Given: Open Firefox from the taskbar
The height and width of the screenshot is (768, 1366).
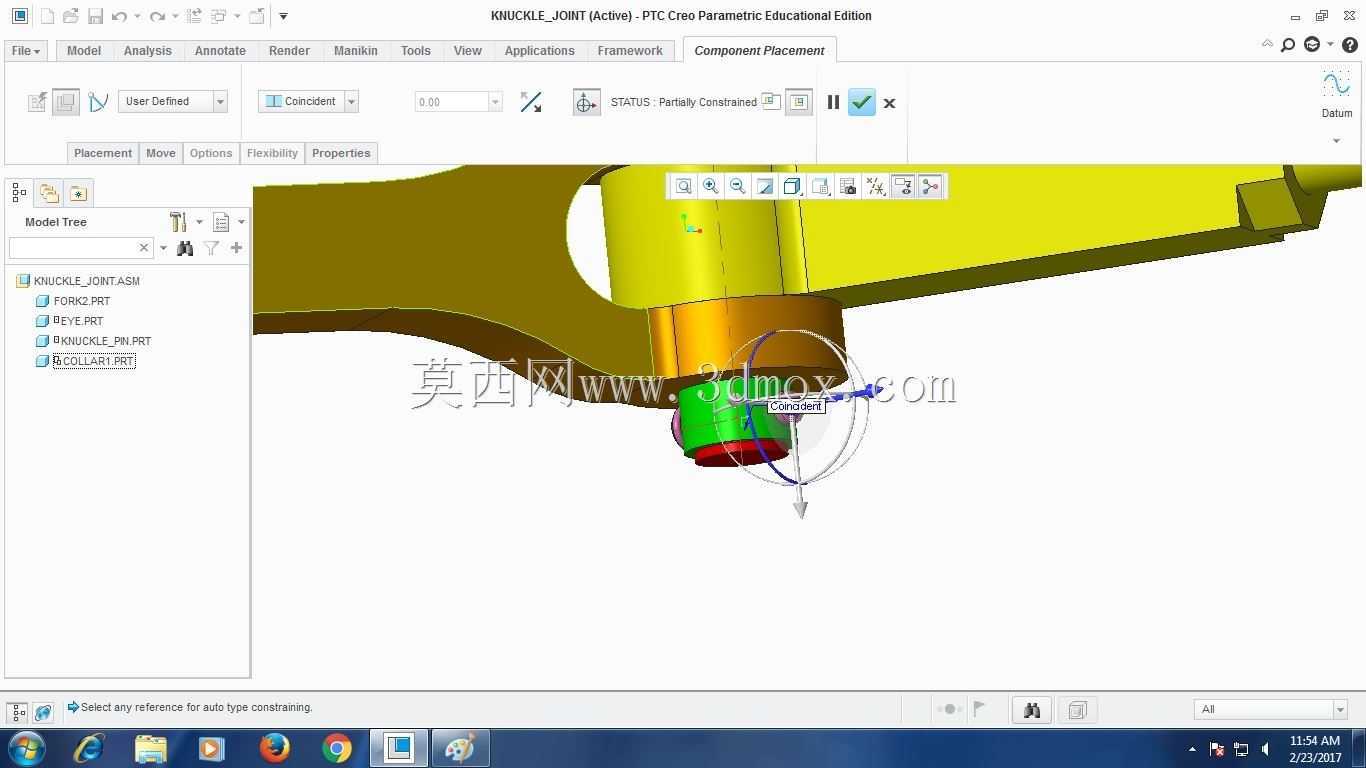Looking at the screenshot, I should click(x=275, y=748).
